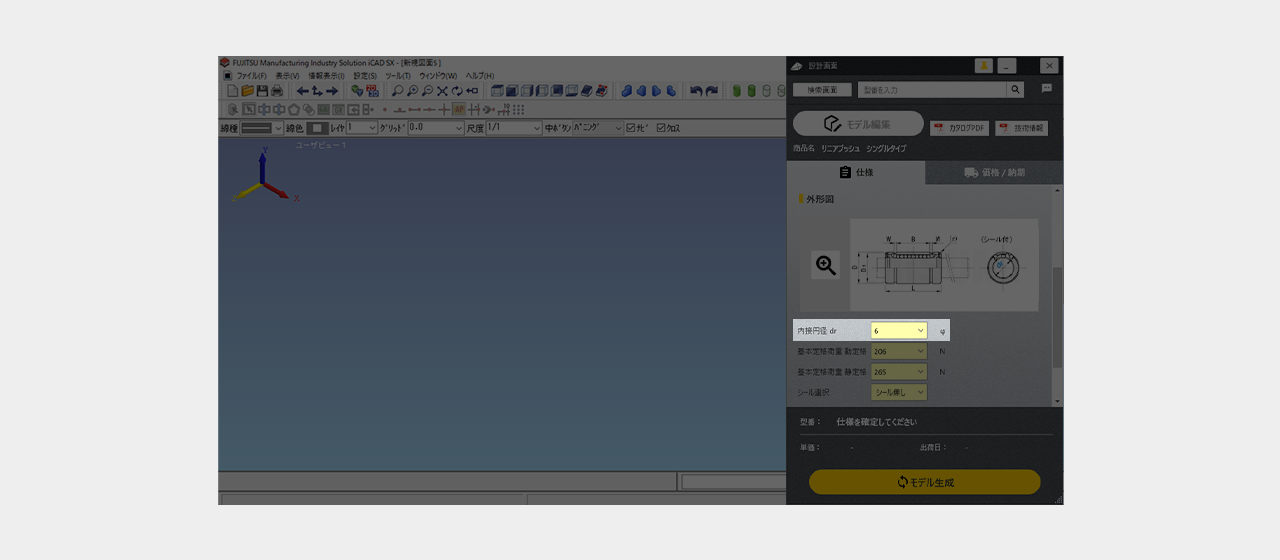Zoom the outline drawing with magnifier icon
Screen dimensions: 1280x560
coord(825,265)
